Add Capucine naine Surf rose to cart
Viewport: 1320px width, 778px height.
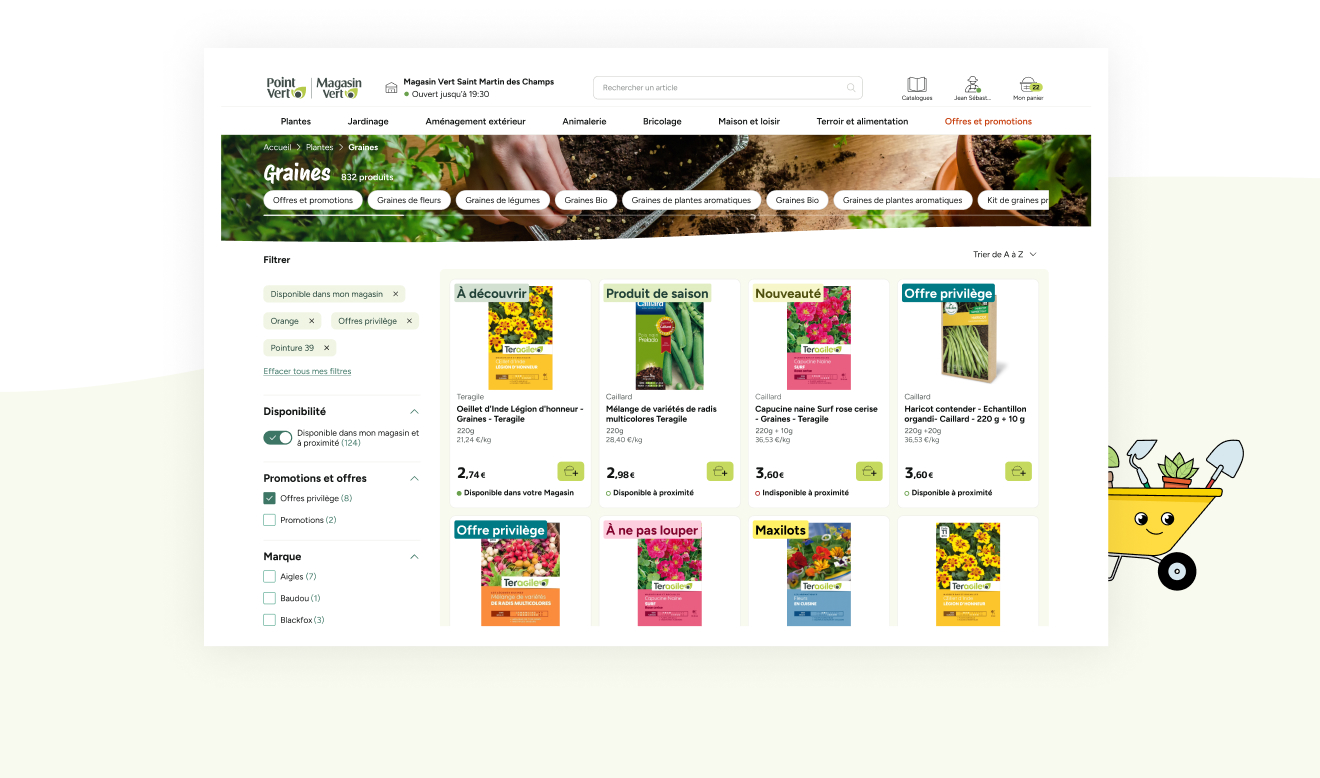tap(869, 471)
